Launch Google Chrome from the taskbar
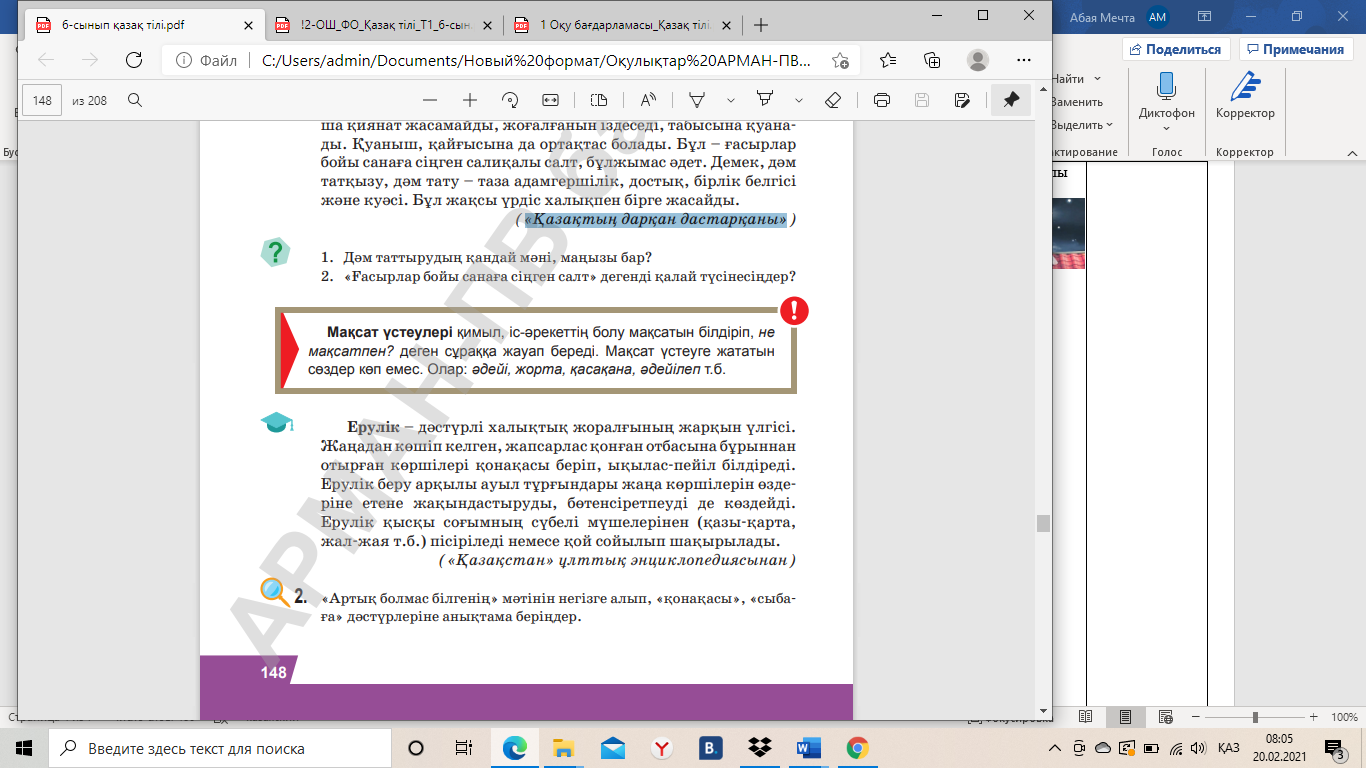This screenshot has width=1366, height=768. 857,748
